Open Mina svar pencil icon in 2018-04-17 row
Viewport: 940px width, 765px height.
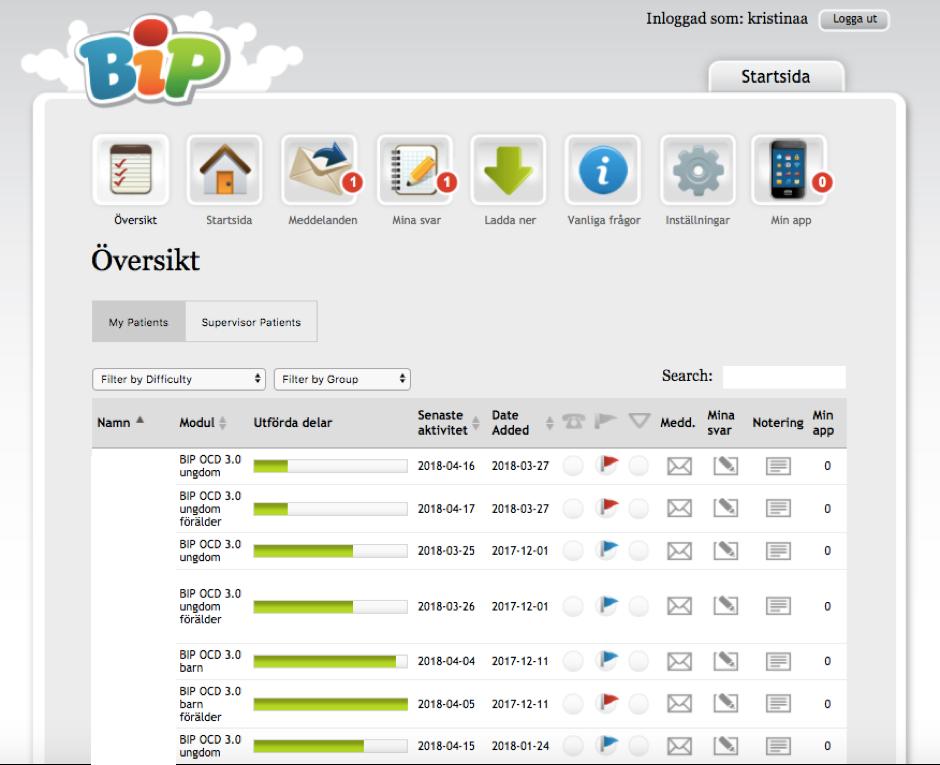click(x=725, y=508)
